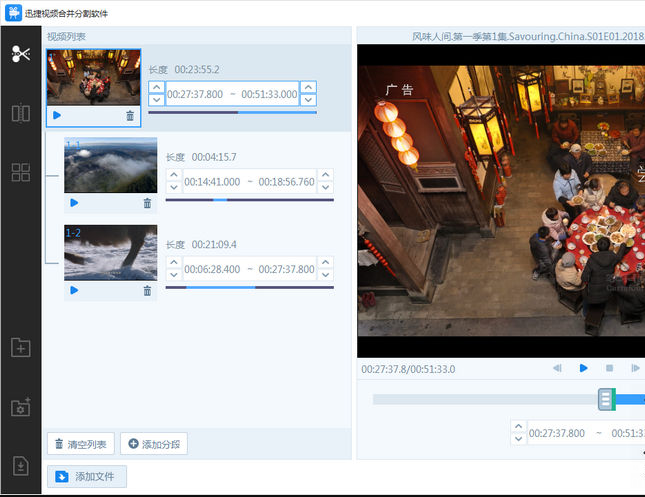This screenshot has height=497, width=645.
Task: Select the clip 1-1 cloud mountain thumbnail
Action: click(x=111, y=165)
